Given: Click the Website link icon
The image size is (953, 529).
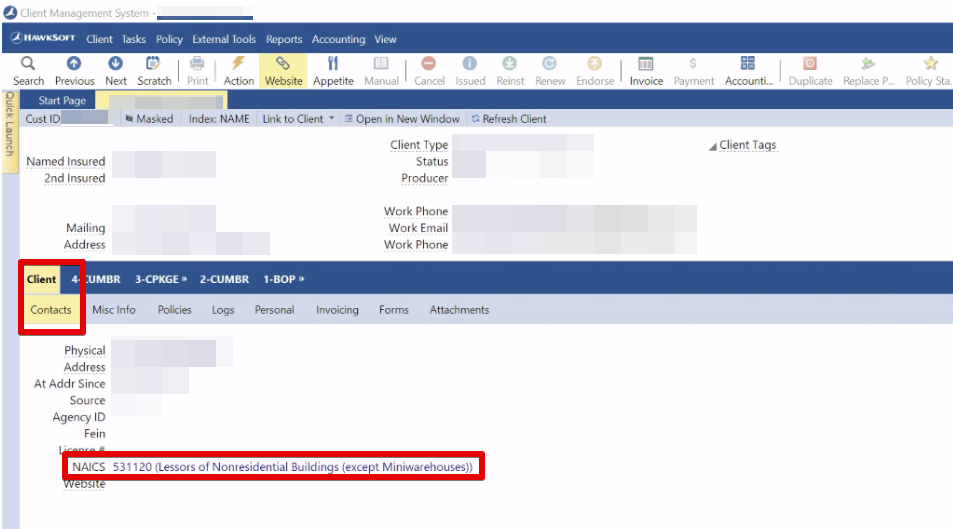Looking at the screenshot, I should (x=283, y=63).
